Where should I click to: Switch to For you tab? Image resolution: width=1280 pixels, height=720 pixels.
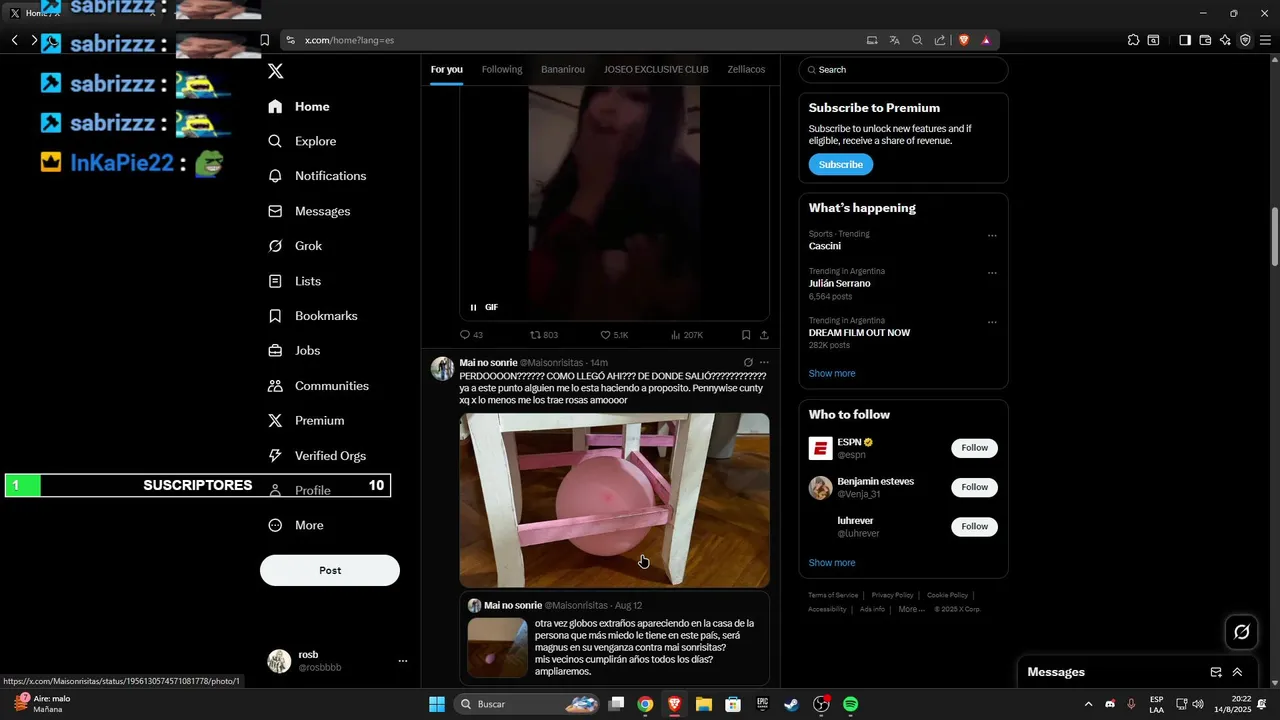click(x=446, y=70)
